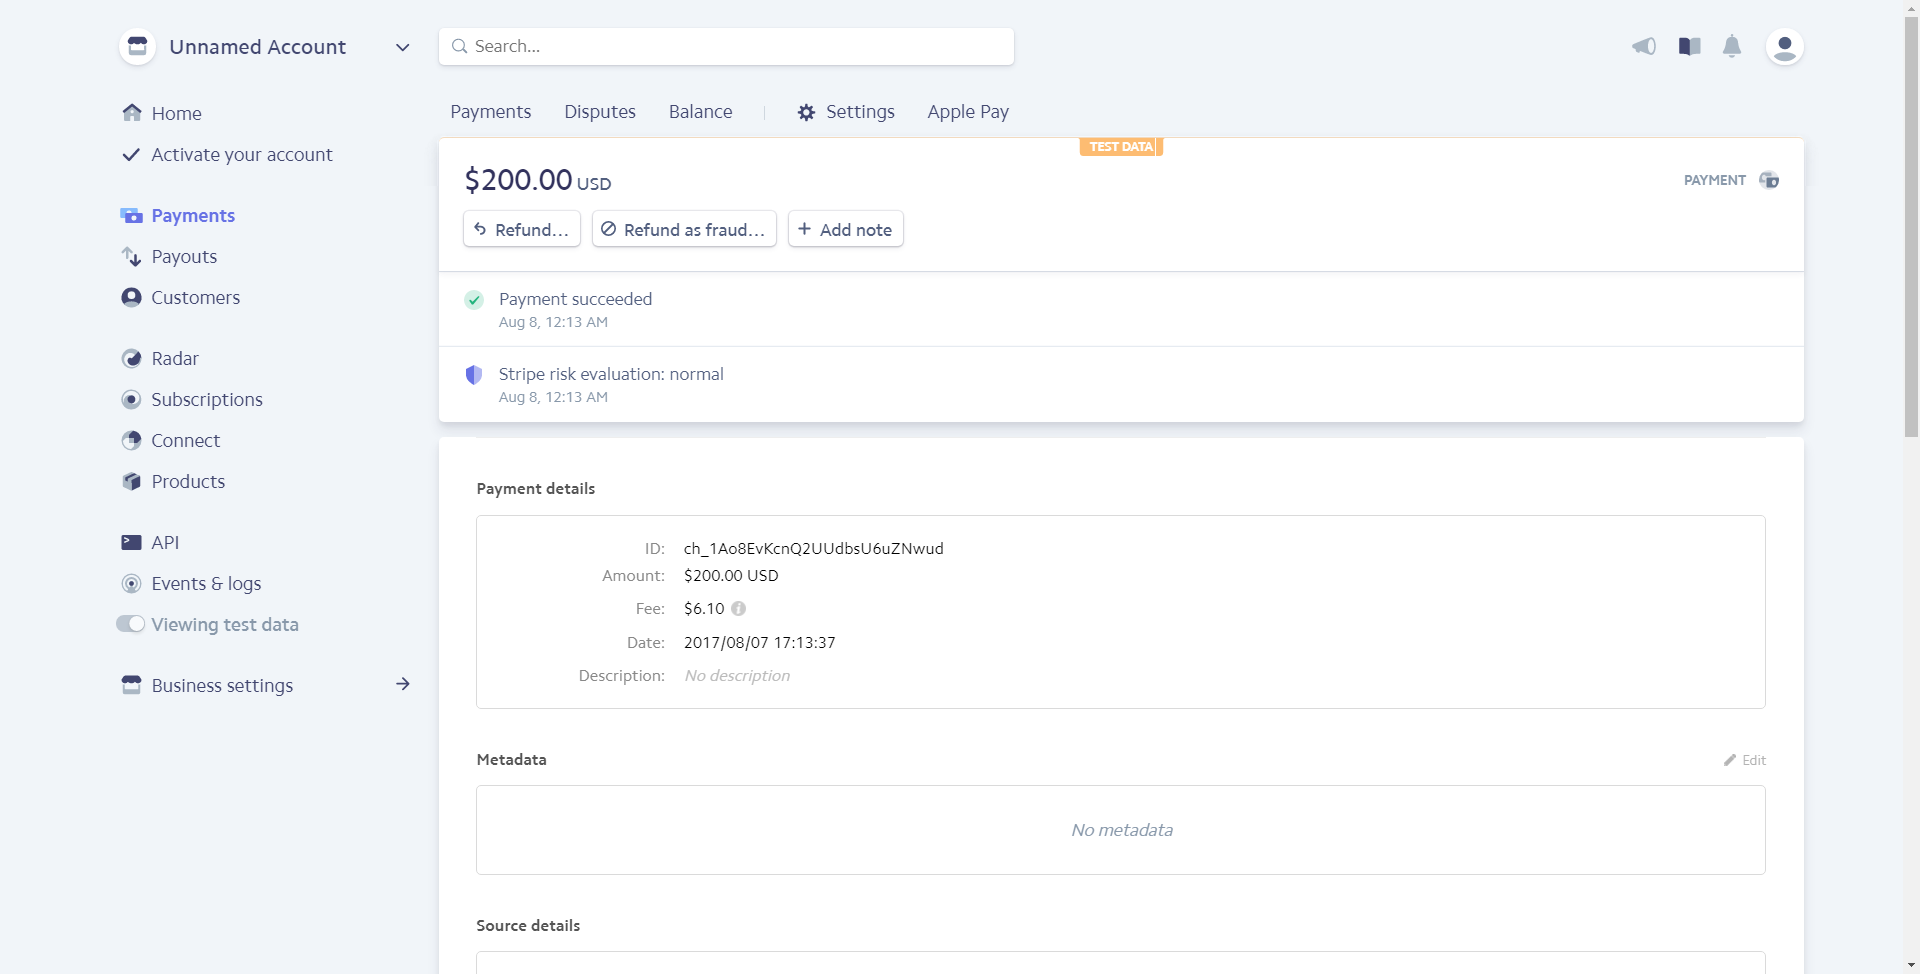This screenshot has width=1920, height=974.
Task: Open notifications bell icon
Action: 1732,46
